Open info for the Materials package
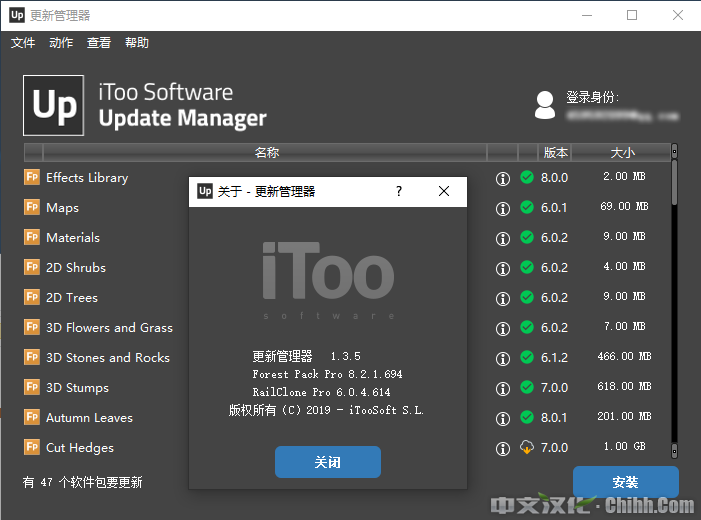 pos(503,238)
